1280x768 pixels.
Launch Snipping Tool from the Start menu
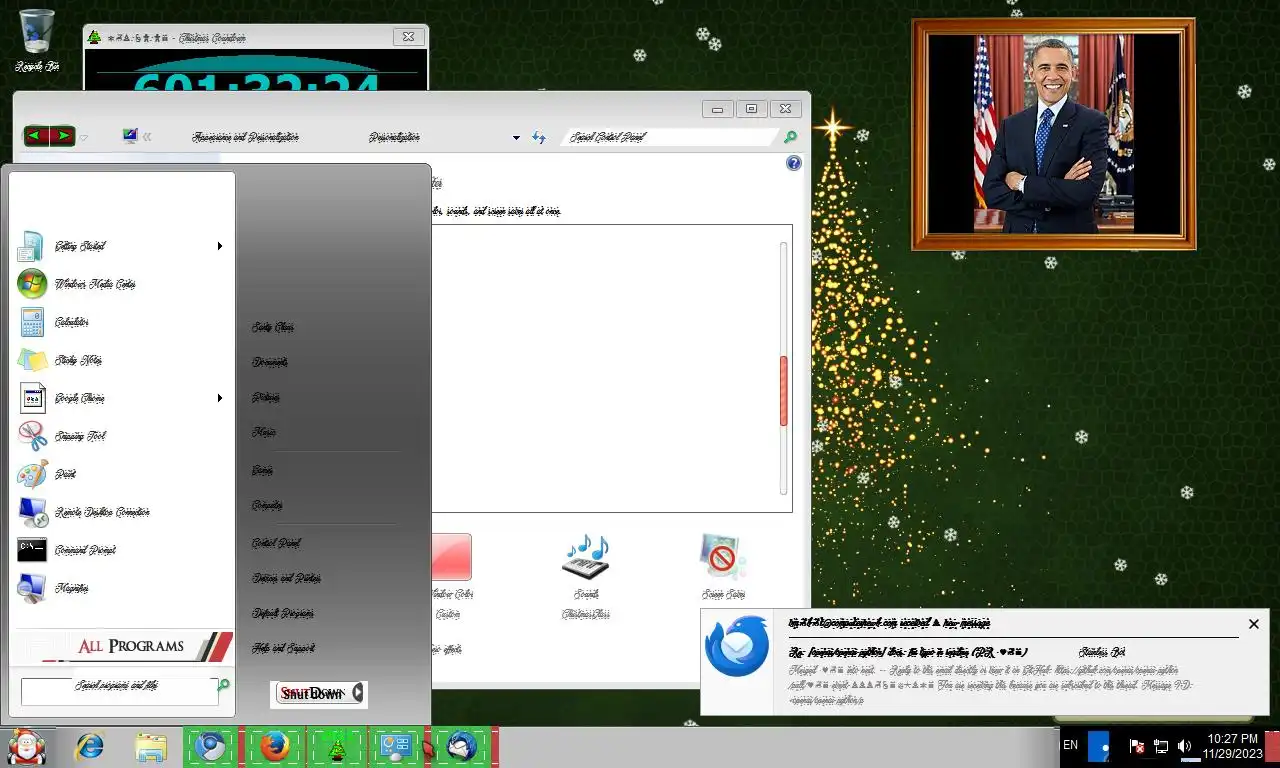coord(120,436)
